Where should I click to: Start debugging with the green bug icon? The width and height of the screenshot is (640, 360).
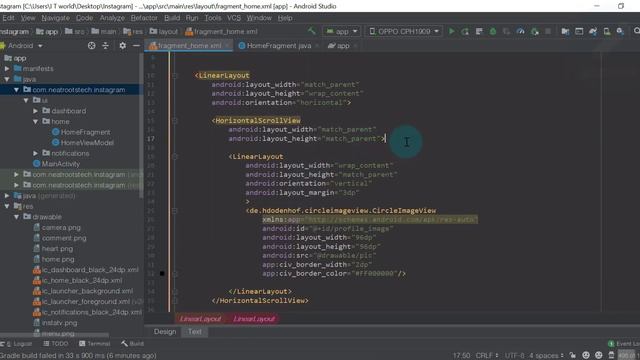(493, 31)
